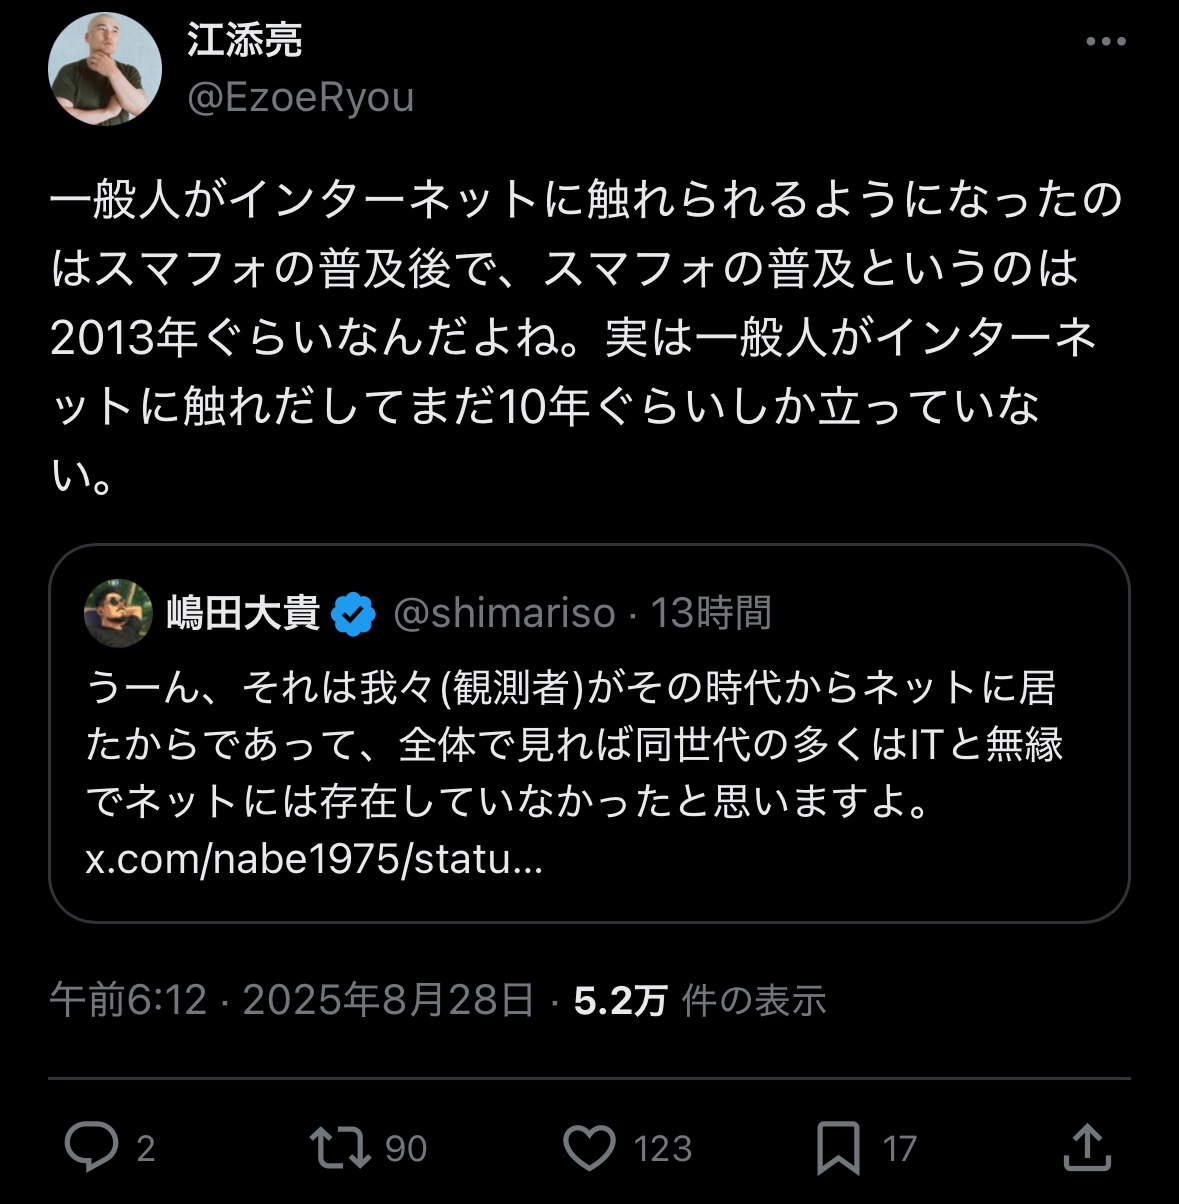Tap the share upload icon
Image resolution: width=1179 pixels, height=1204 pixels.
click(x=1087, y=1147)
